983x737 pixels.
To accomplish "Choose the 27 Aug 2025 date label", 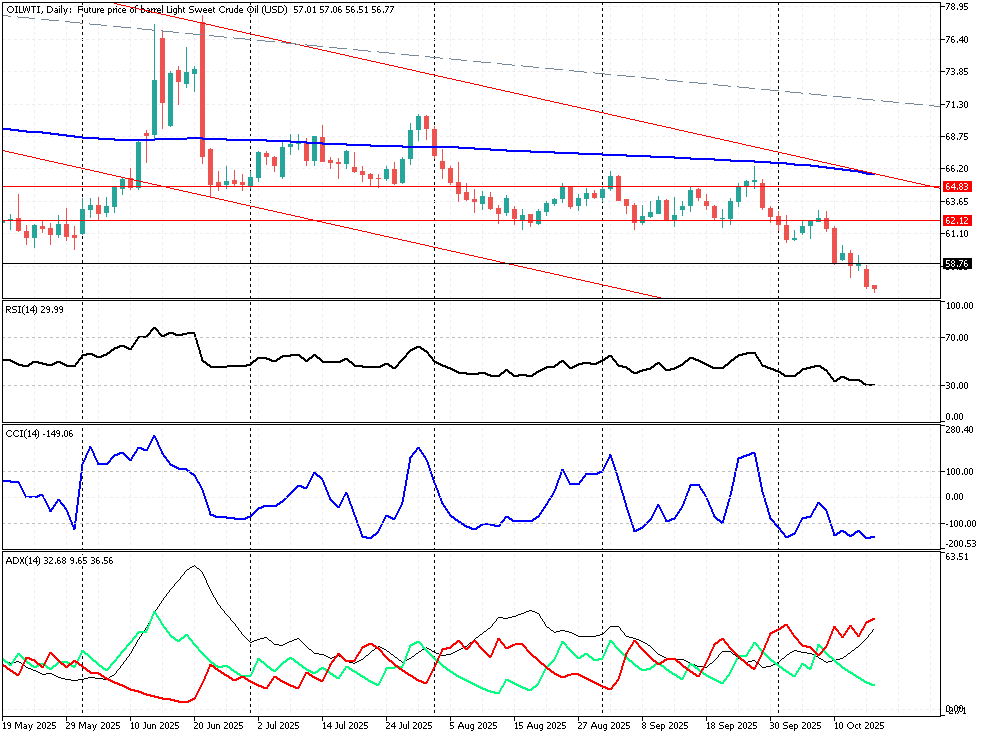I will click(x=603, y=724).
